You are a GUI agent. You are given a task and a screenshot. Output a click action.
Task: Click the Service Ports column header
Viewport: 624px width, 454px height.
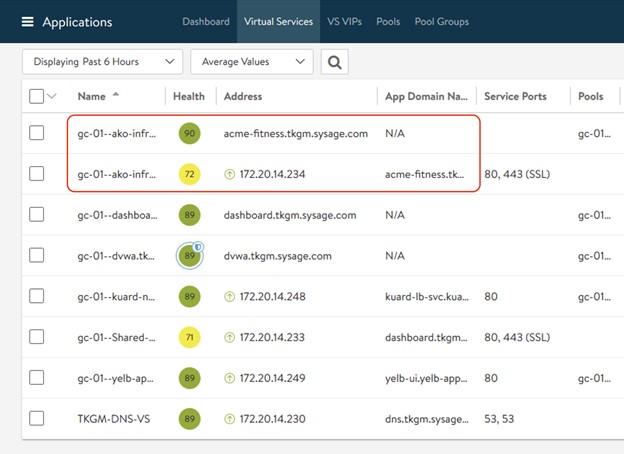coord(515,96)
